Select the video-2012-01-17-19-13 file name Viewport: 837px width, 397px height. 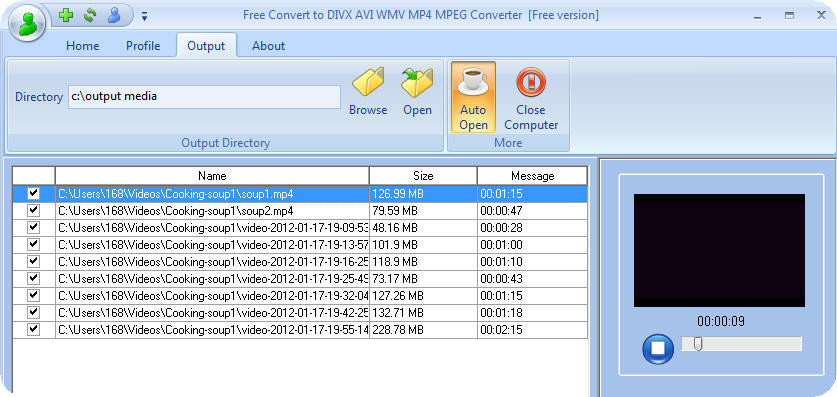point(212,245)
